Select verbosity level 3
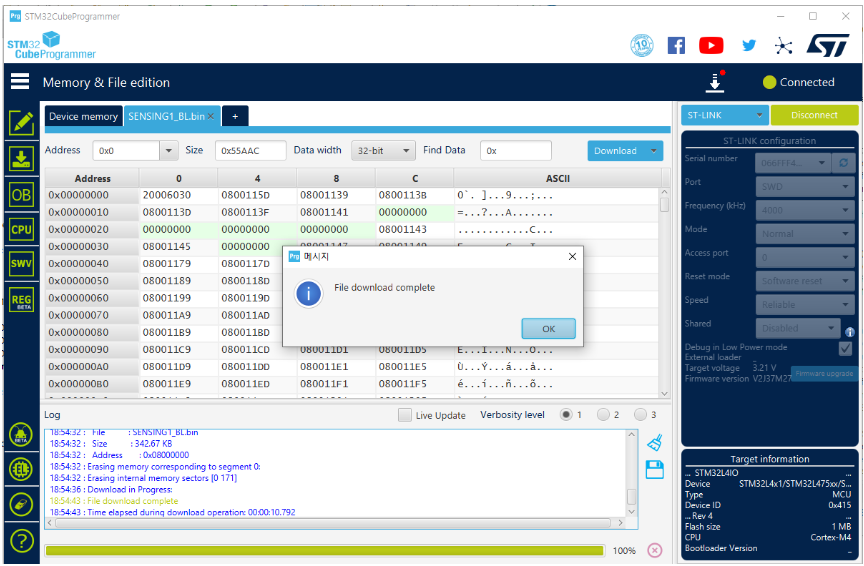 [640, 414]
